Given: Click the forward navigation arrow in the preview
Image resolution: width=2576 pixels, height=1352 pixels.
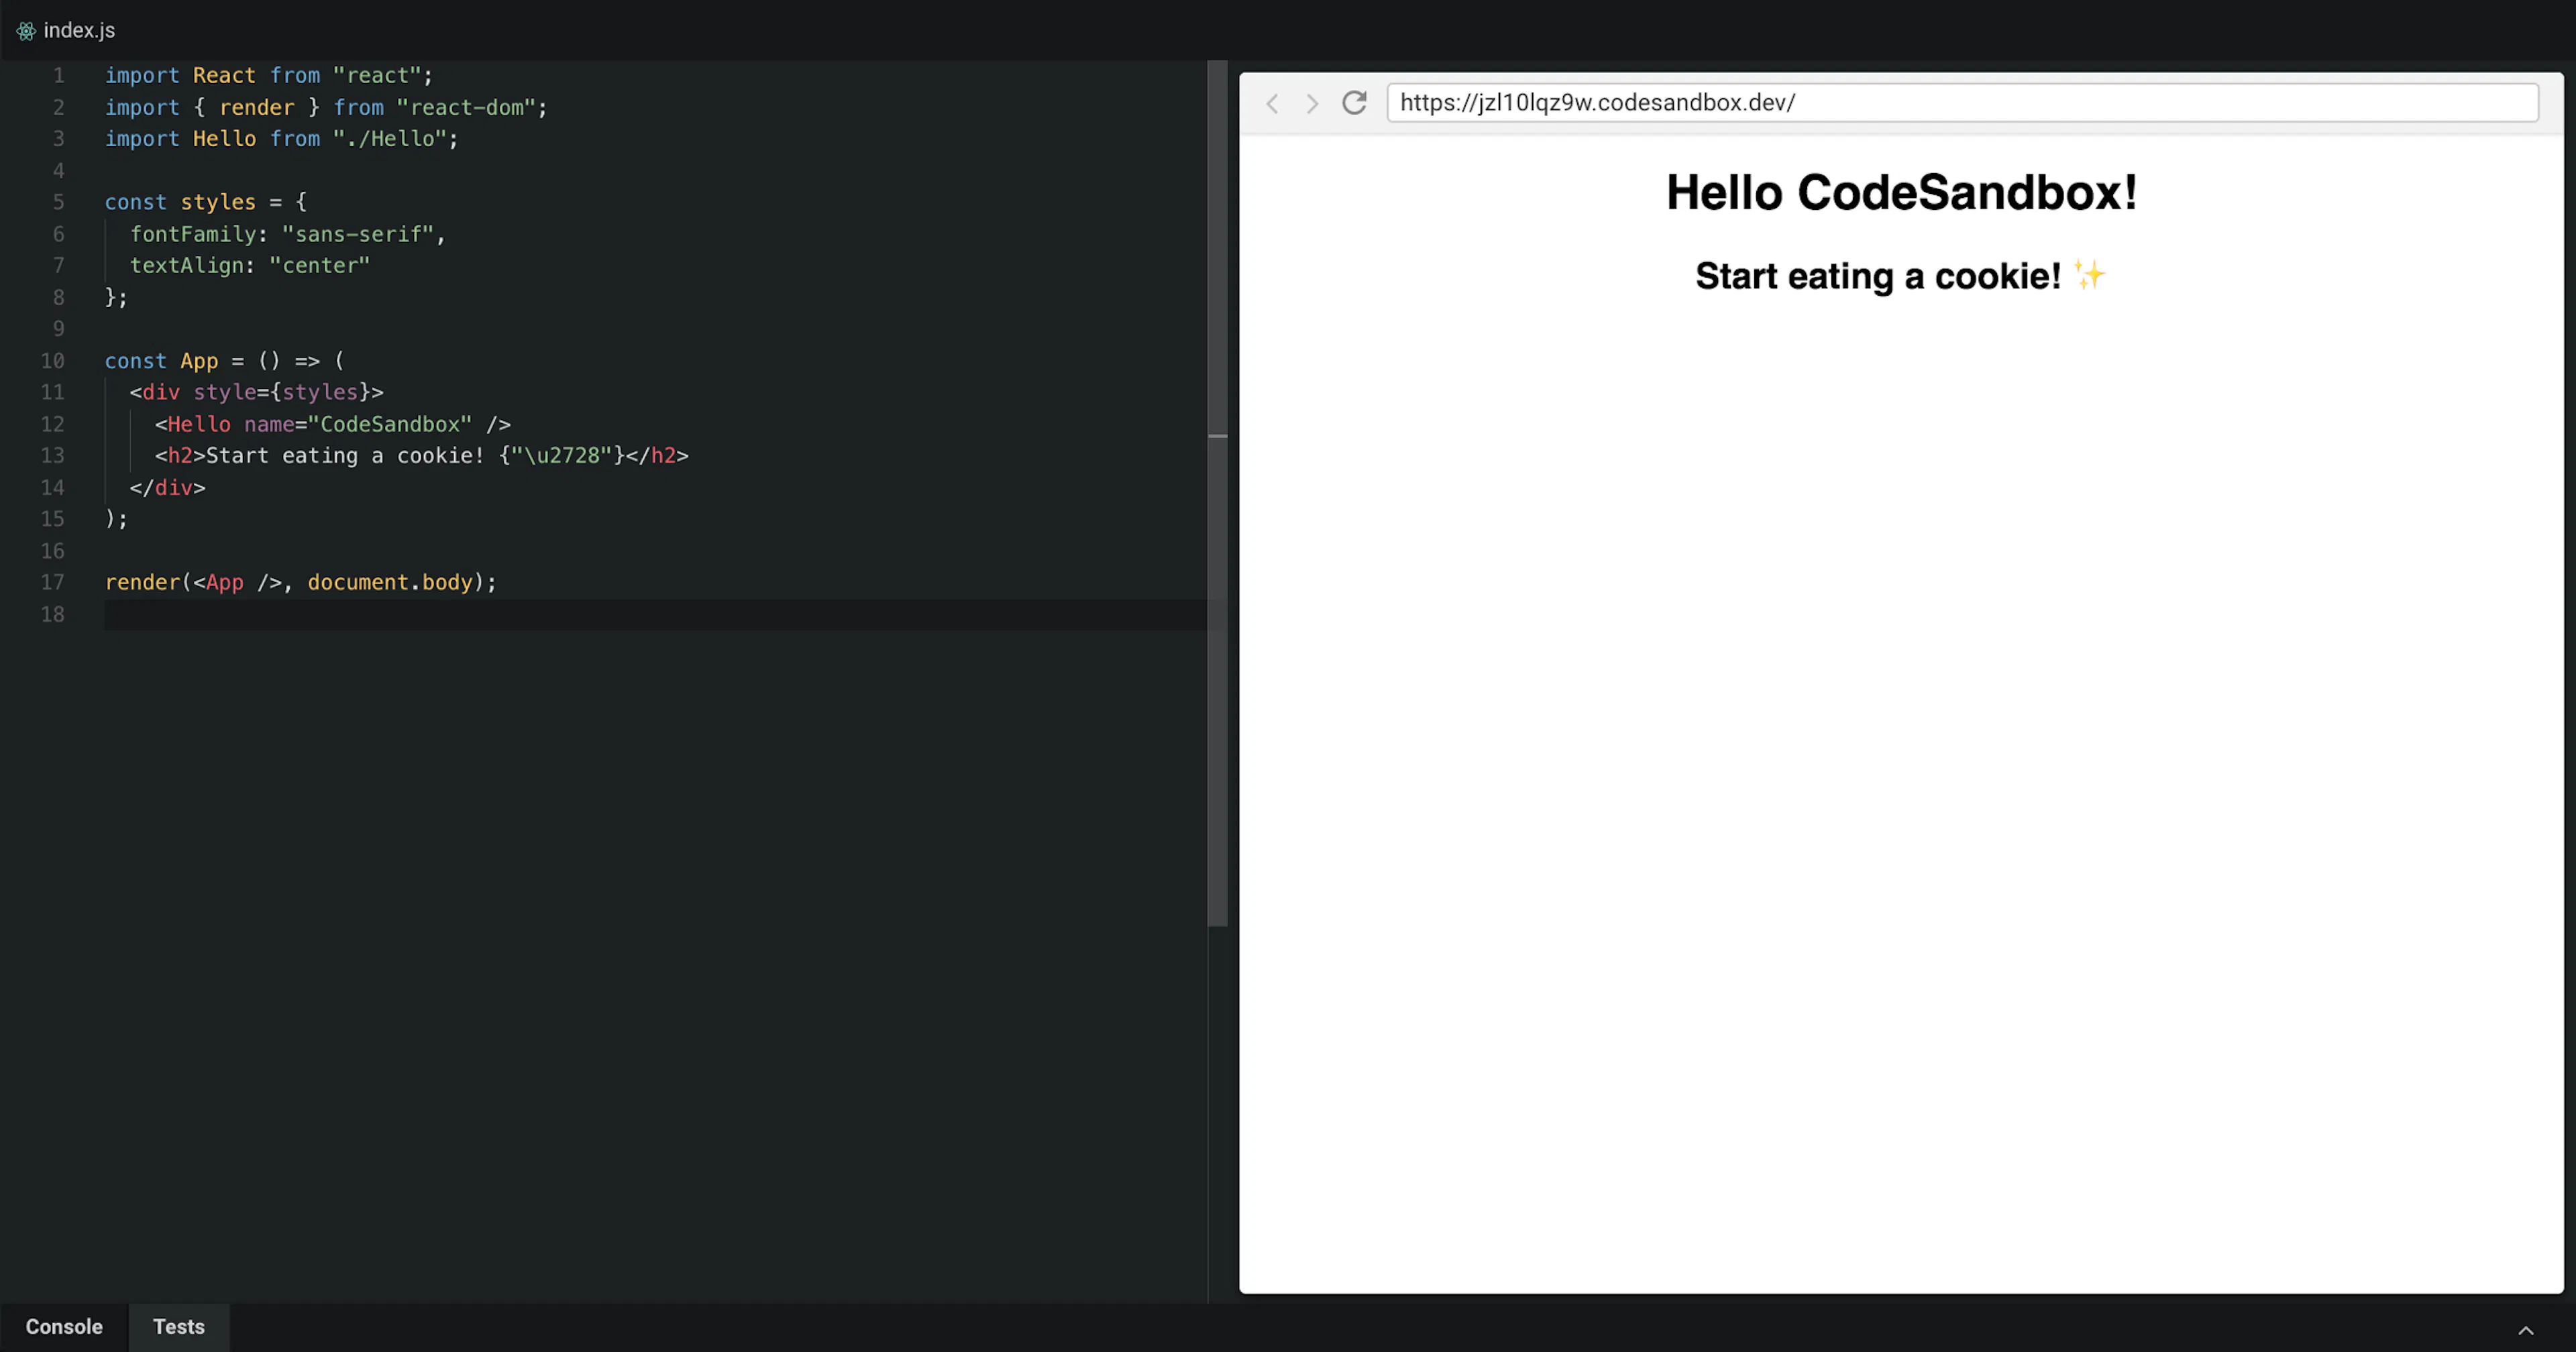Looking at the screenshot, I should coord(1311,103).
